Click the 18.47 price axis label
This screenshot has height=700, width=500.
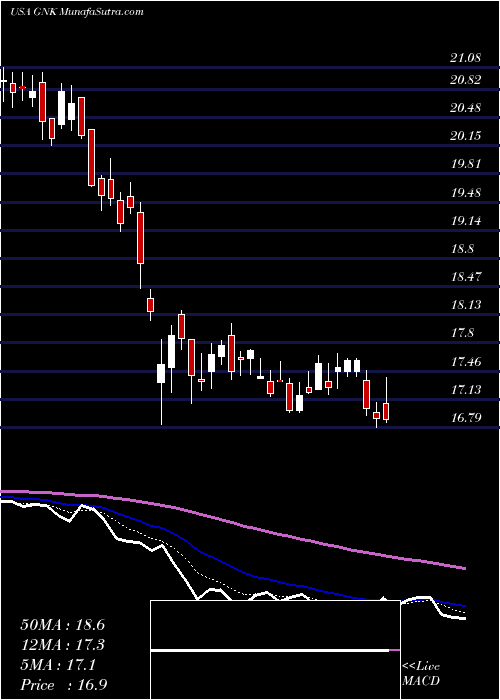coord(465,277)
